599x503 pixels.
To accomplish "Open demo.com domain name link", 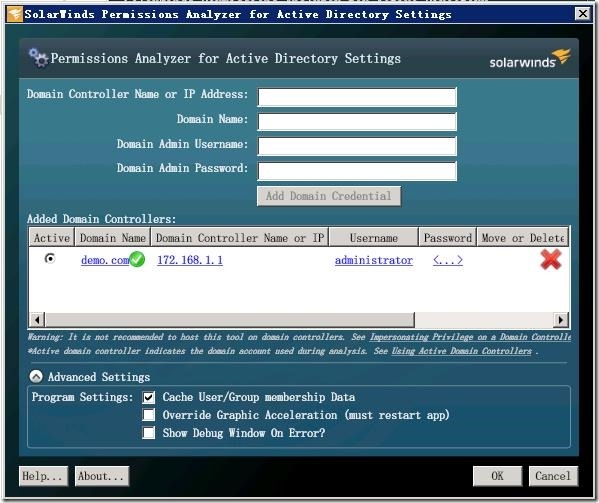I will (x=105, y=260).
